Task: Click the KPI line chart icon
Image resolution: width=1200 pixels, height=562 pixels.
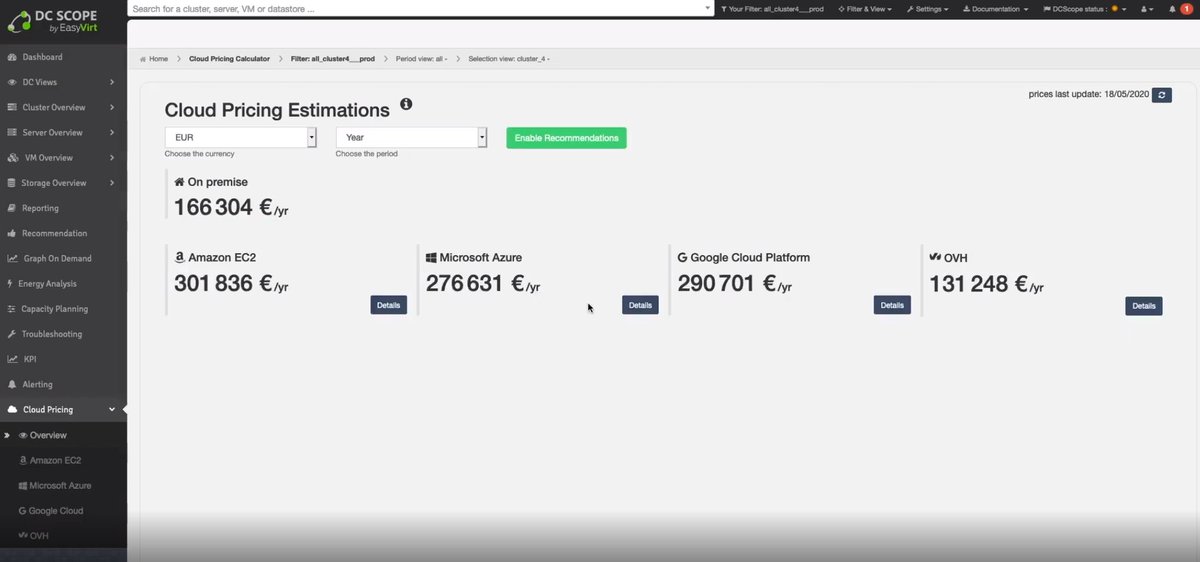Action: (x=12, y=359)
